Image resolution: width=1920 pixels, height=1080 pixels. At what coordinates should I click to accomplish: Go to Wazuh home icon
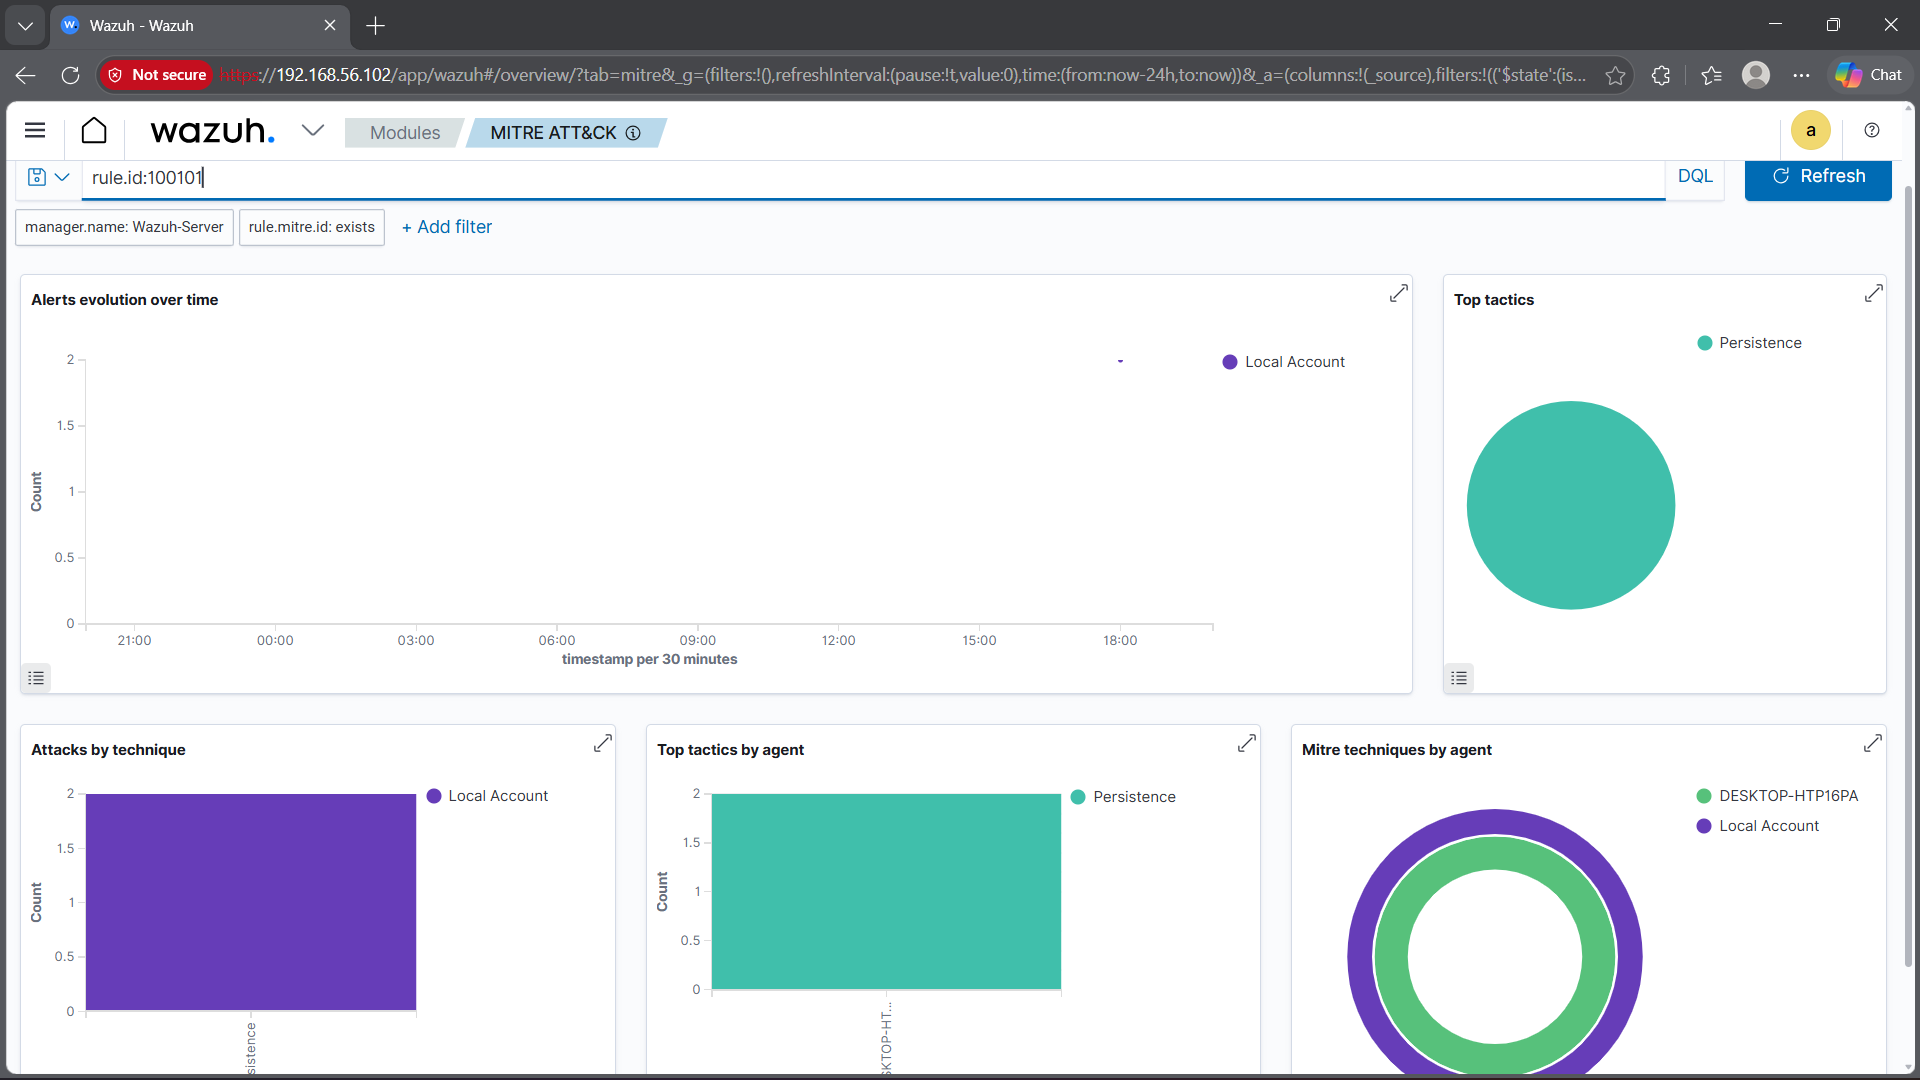pos(94,131)
